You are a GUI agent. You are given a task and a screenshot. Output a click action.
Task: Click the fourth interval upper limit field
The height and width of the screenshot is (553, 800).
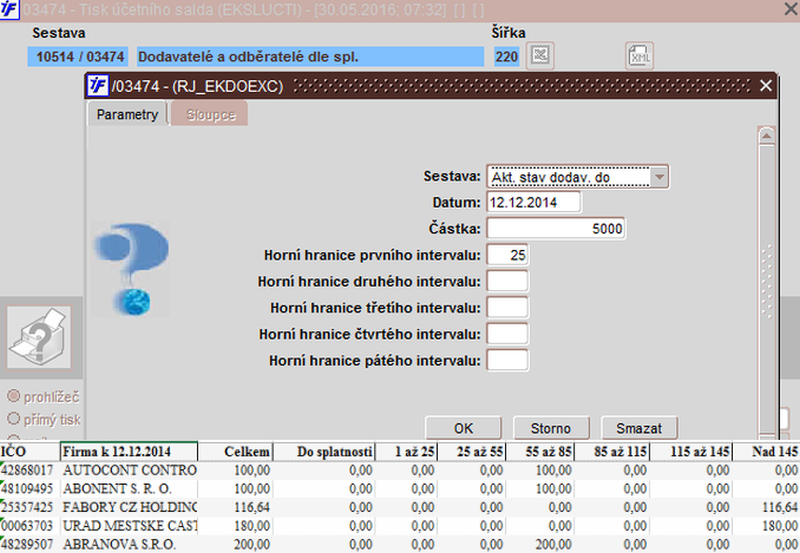(x=508, y=334)
